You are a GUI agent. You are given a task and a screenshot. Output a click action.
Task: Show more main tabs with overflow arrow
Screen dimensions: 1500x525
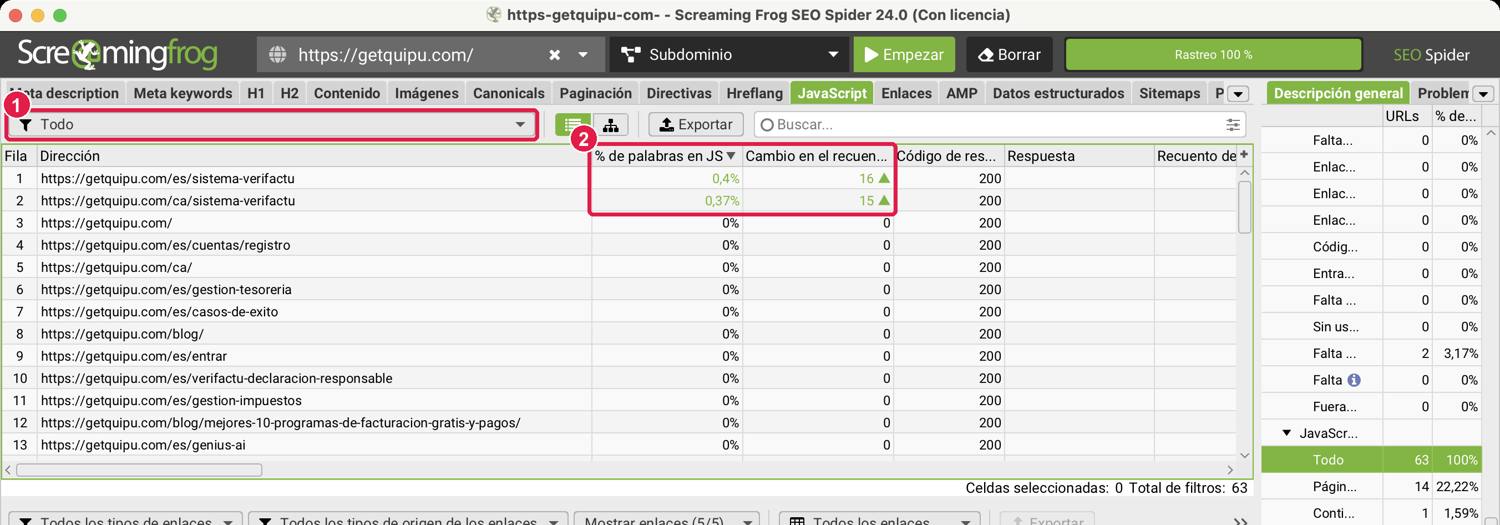point(1239,94)
